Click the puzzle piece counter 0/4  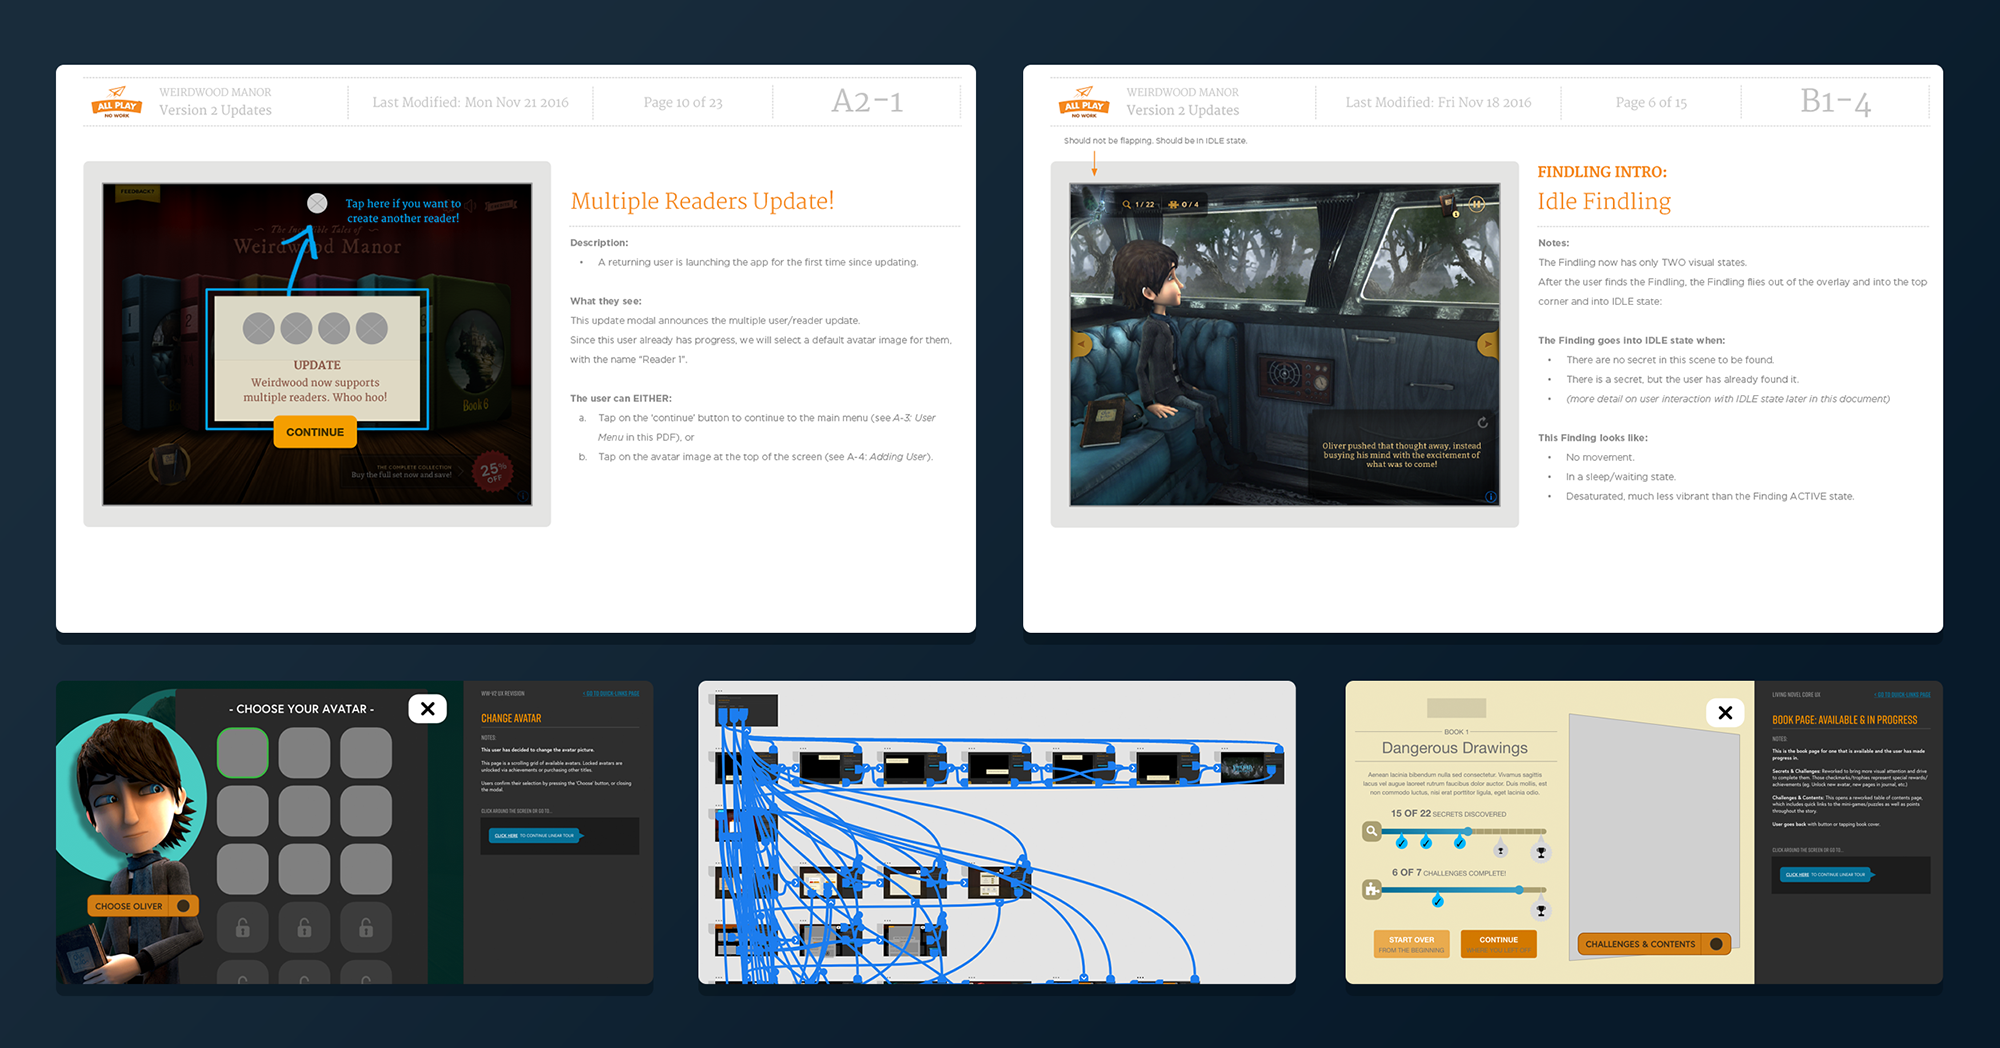click(1183, 204)
